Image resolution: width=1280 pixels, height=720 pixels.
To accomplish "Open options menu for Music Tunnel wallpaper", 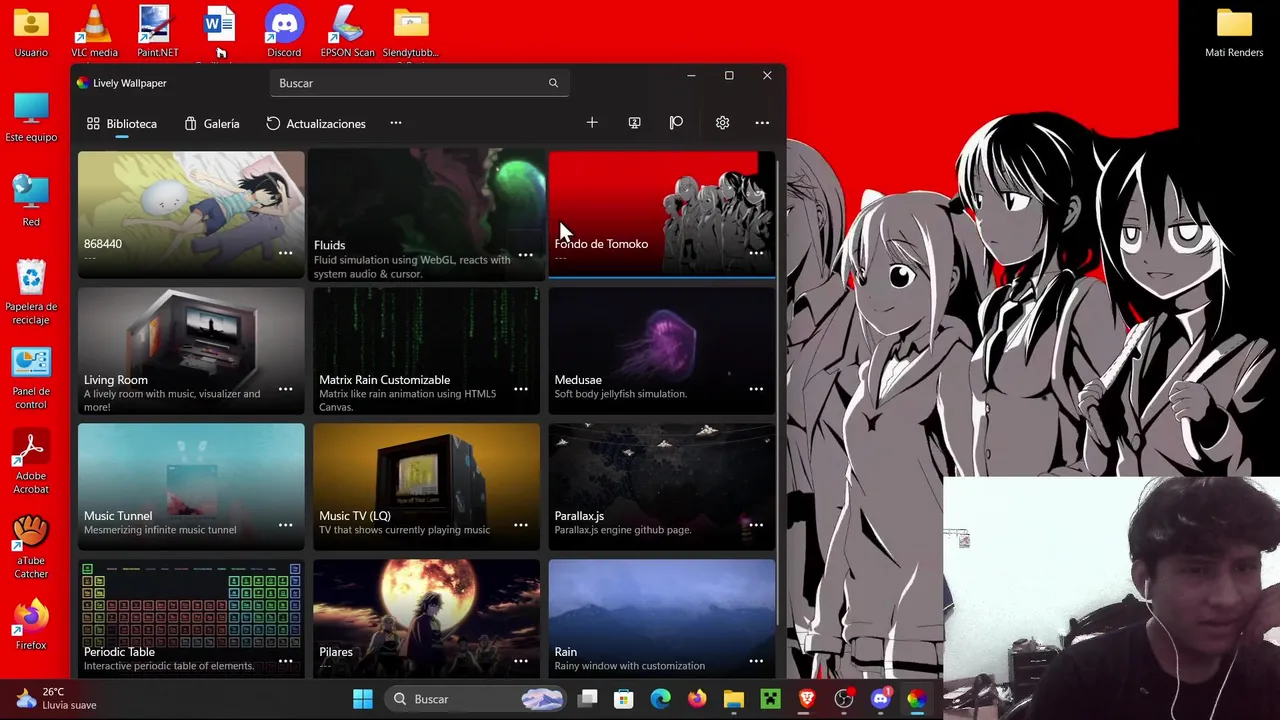I will click(285, 525).
